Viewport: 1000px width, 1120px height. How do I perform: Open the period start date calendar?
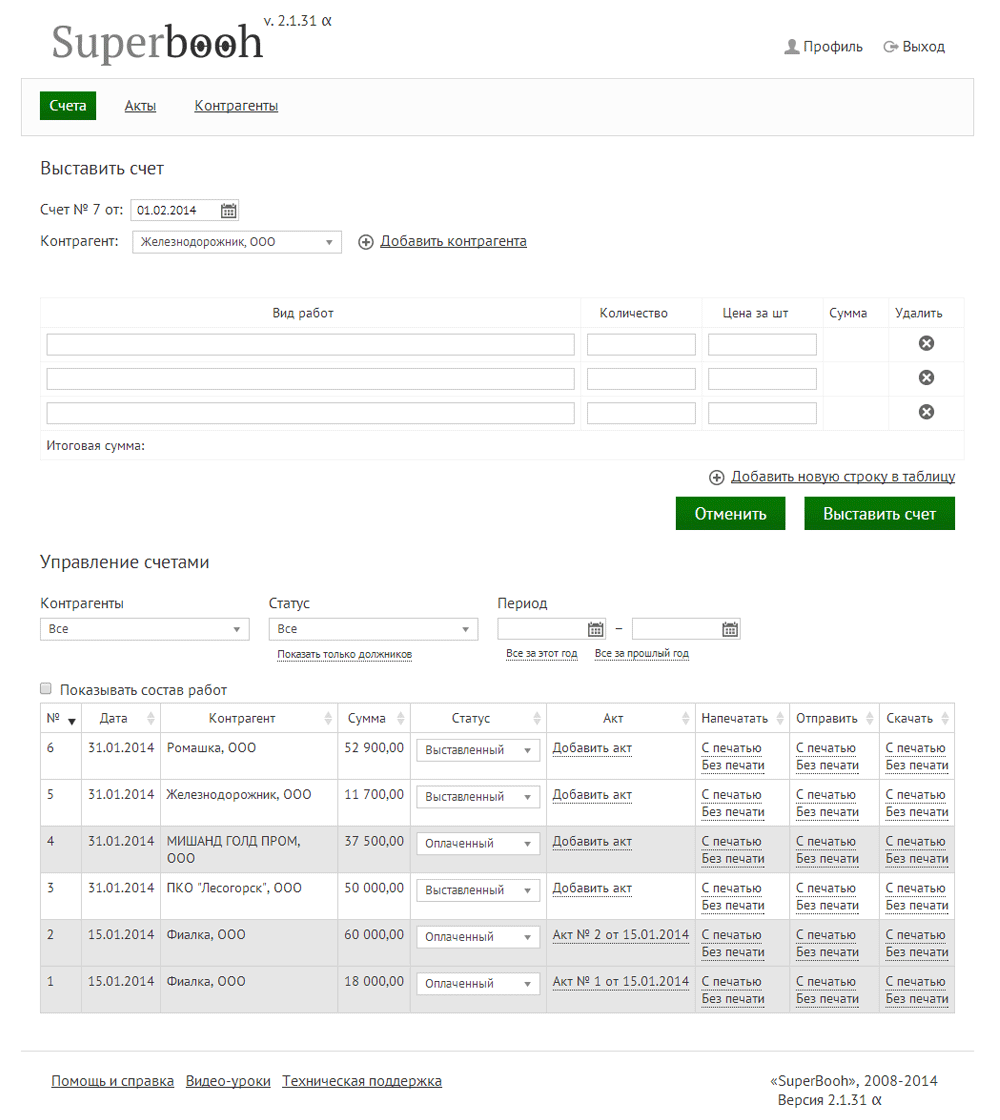point(595,629)
